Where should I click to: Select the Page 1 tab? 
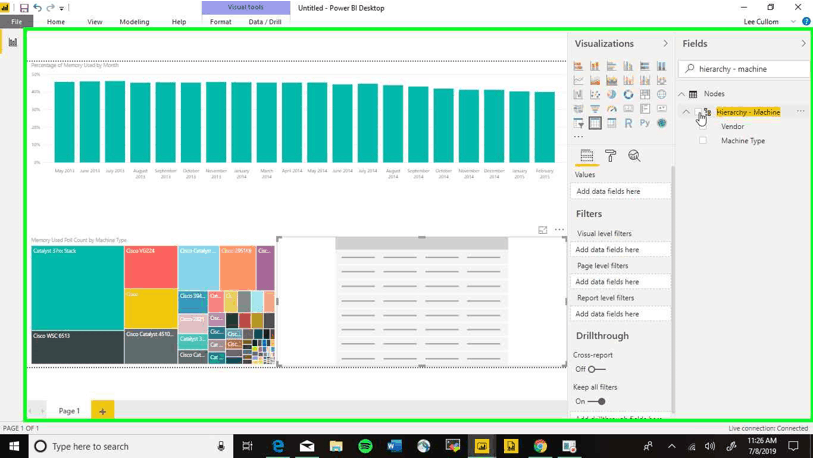pos(69,411)
